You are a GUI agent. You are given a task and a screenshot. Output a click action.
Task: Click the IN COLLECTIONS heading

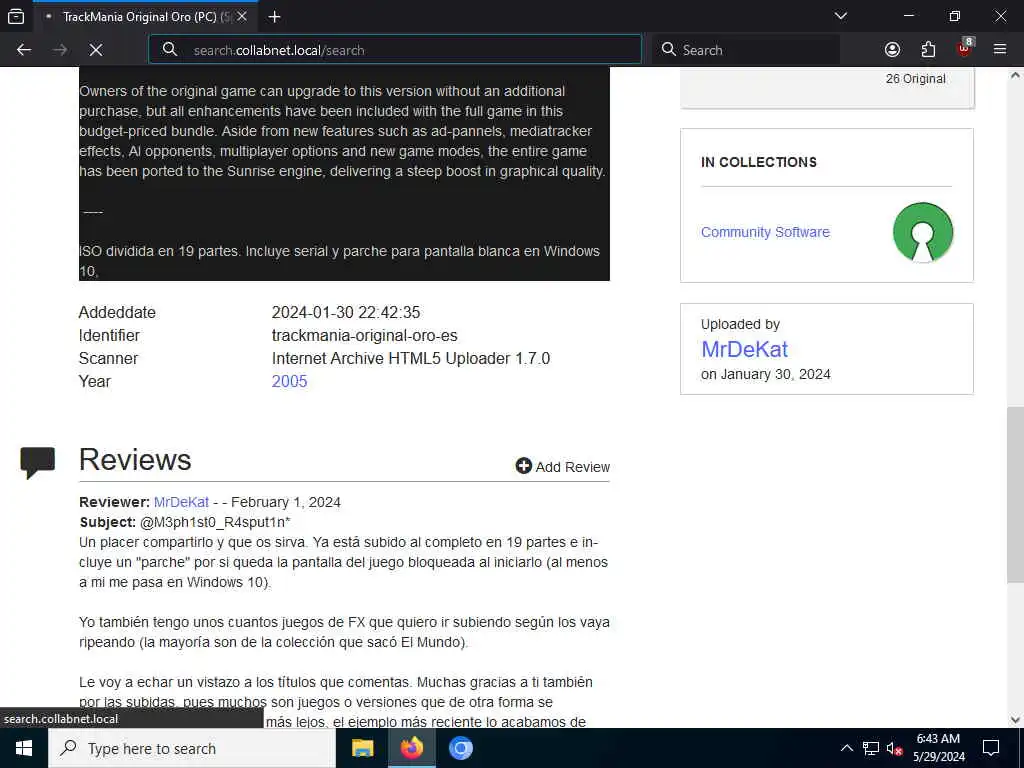point(759,162)
